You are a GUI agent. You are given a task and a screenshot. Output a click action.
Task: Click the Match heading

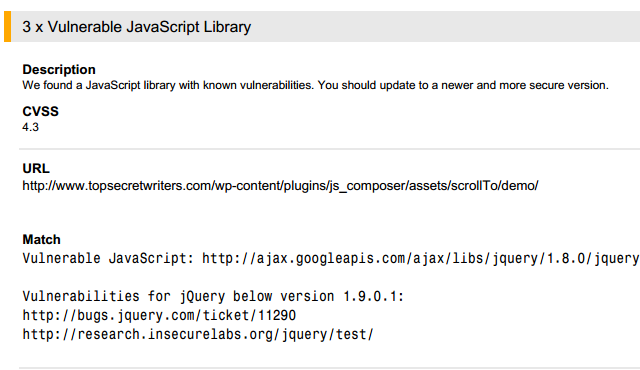tap(41, 239)
